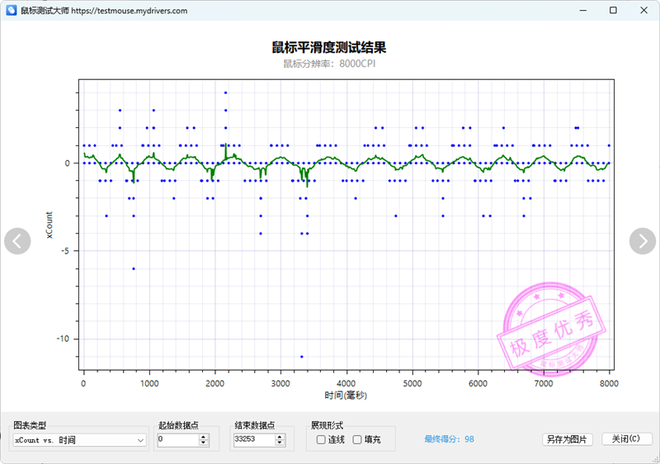Viewport: 660px width, 464px height.
Task: Click the next chart arrow on right
Action: coord(642,241)
